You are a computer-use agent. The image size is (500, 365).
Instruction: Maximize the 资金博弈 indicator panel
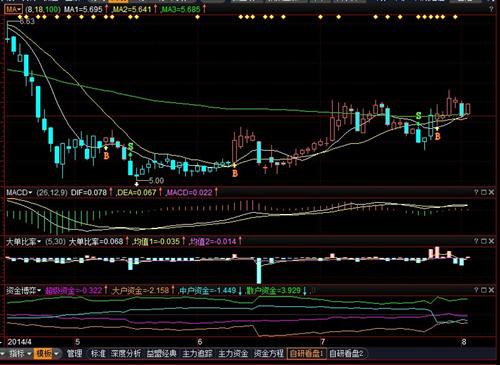(484, 290)
